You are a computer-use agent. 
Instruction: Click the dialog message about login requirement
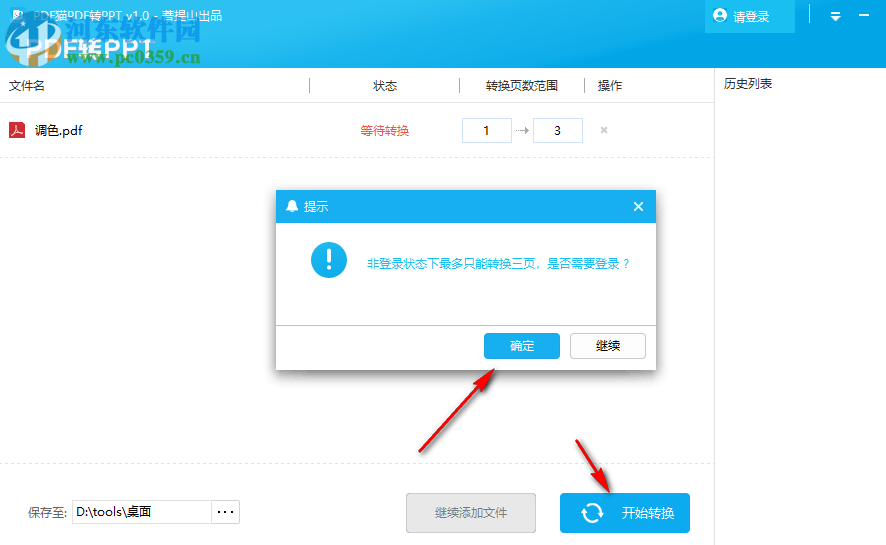click(498, 264)
